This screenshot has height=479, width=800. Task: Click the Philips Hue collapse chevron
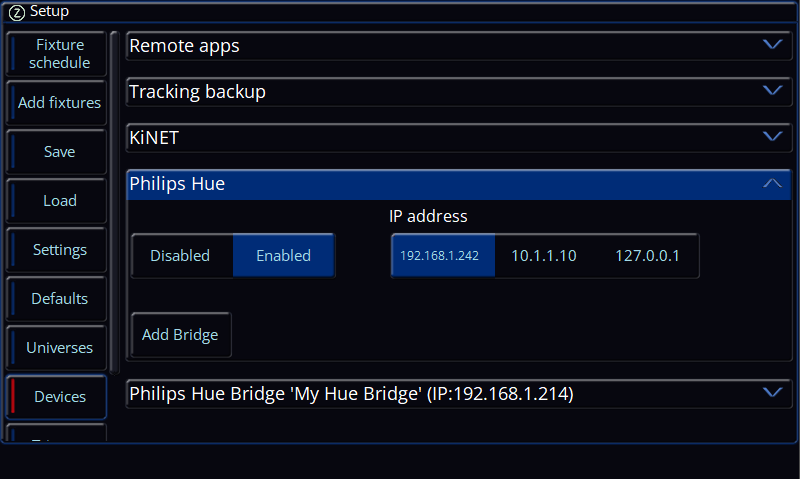pos(772,183)
